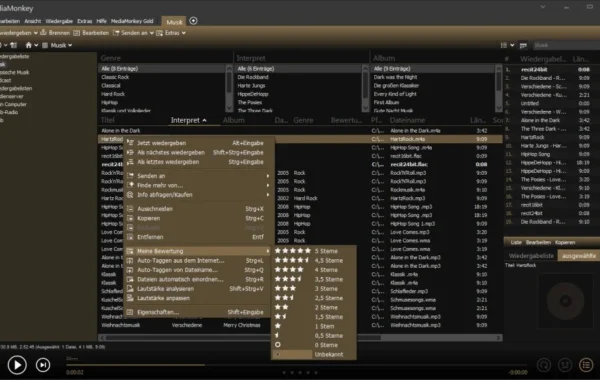Click Liste button in playing panel
600x380 pixels.
pyautogui.click(x=516, y=242)
